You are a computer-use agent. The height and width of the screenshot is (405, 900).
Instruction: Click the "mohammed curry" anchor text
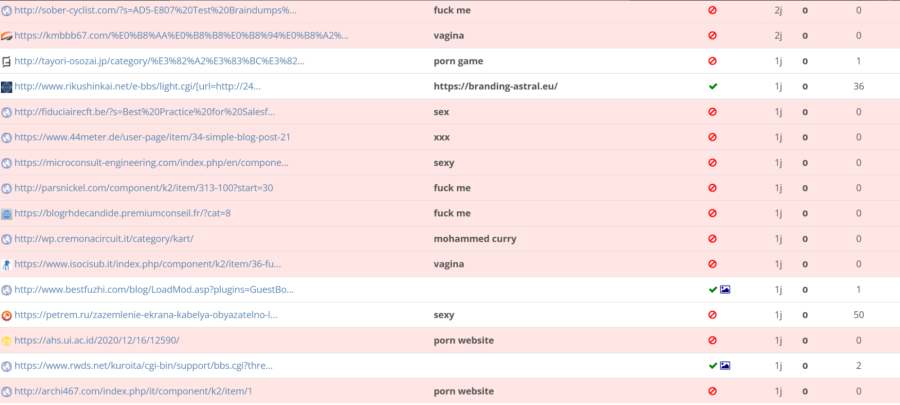476,239
